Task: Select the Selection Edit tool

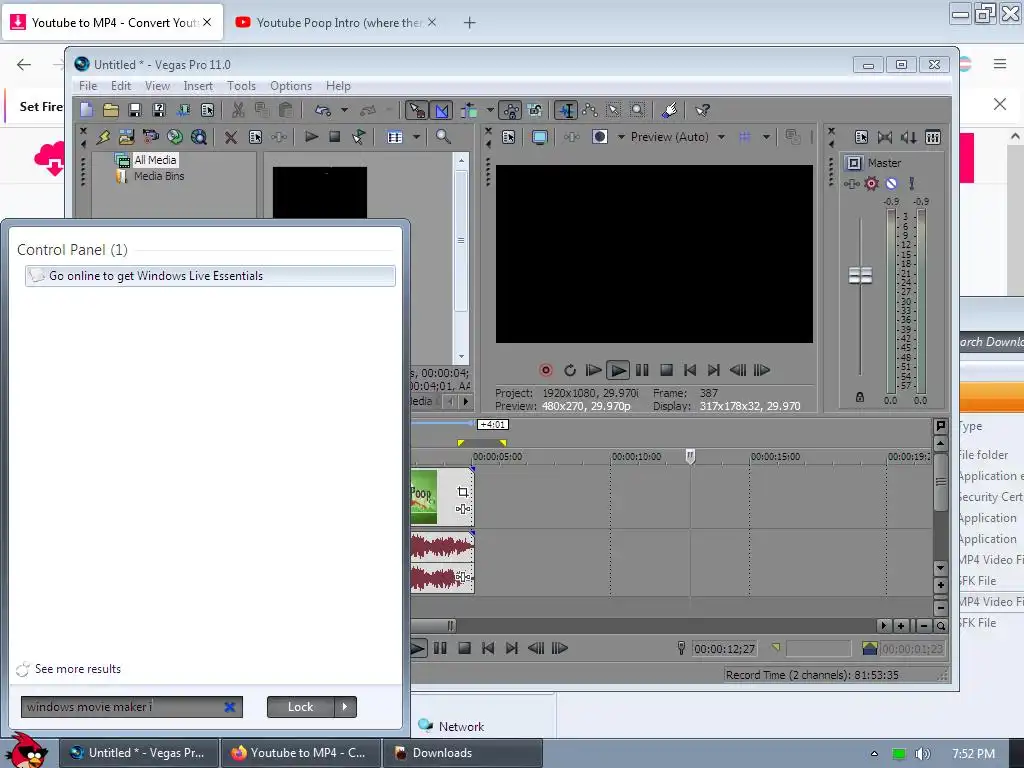Action: [x=613, y=110]
